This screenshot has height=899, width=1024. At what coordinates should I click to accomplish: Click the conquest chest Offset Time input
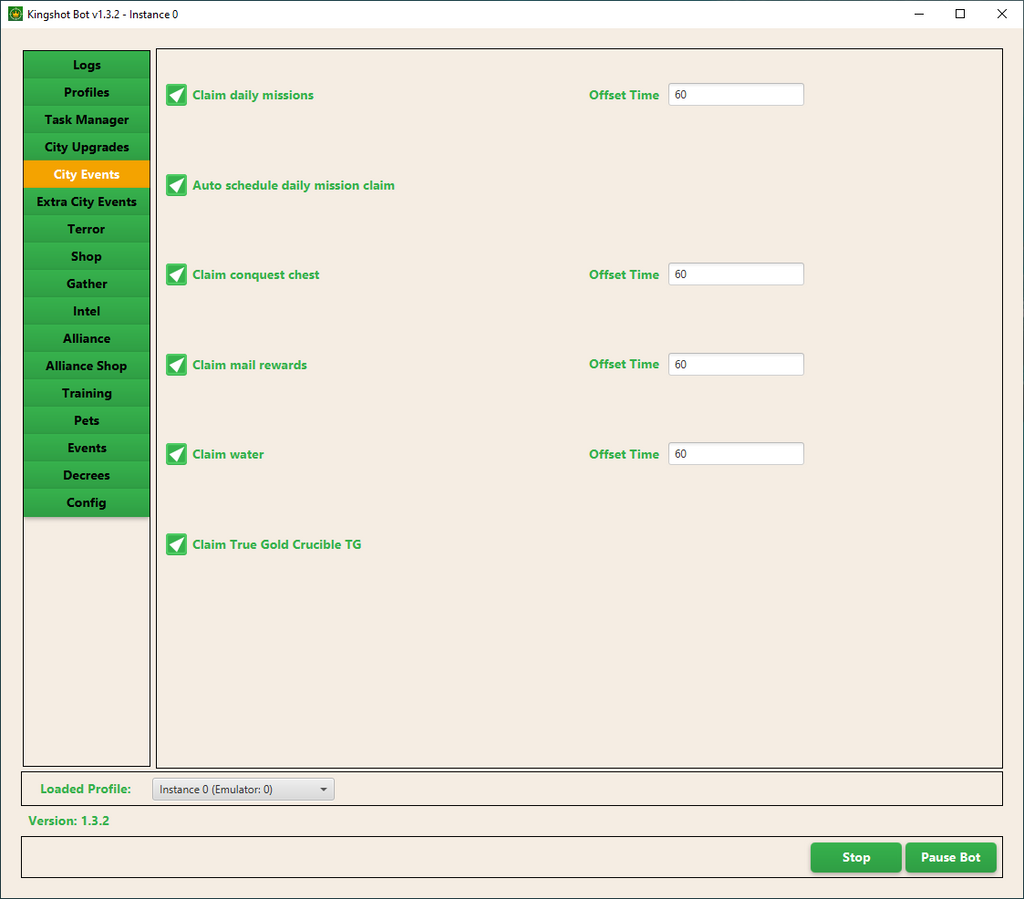pos(735,274)
